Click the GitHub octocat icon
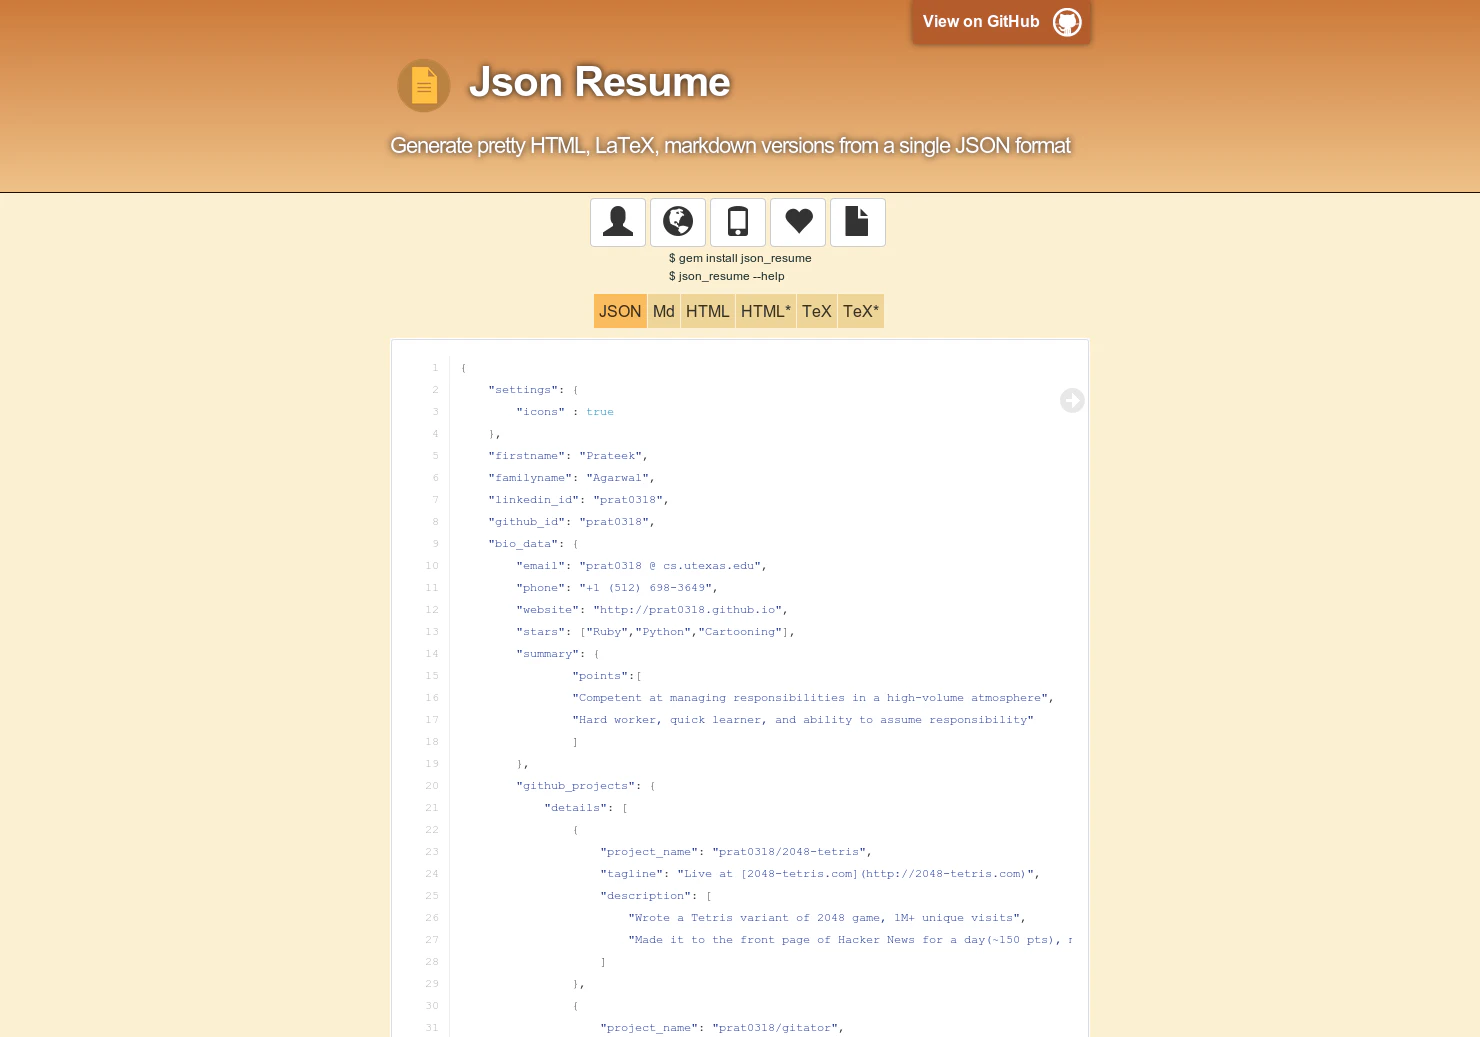The width and height of the screenshot is (1480, 1037). coord(1066,21)
